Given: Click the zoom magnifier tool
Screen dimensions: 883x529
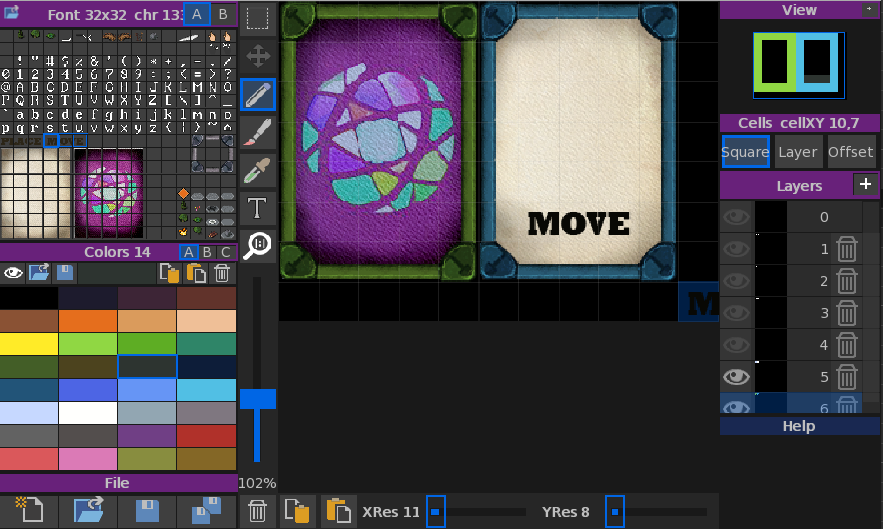Looking at the screenshot, I should click(258, 245).
